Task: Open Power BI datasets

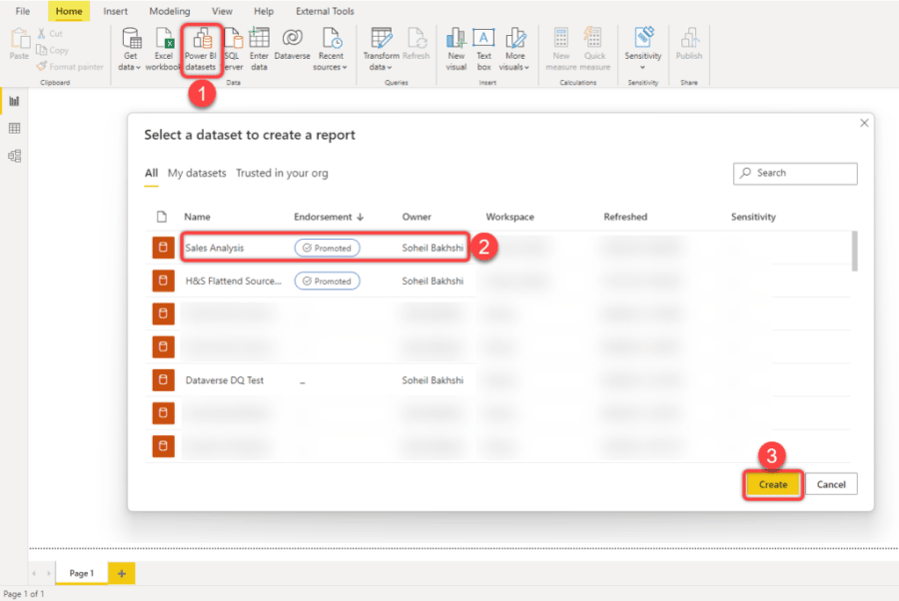Action: pyautogui.click(x=201, y=49)
